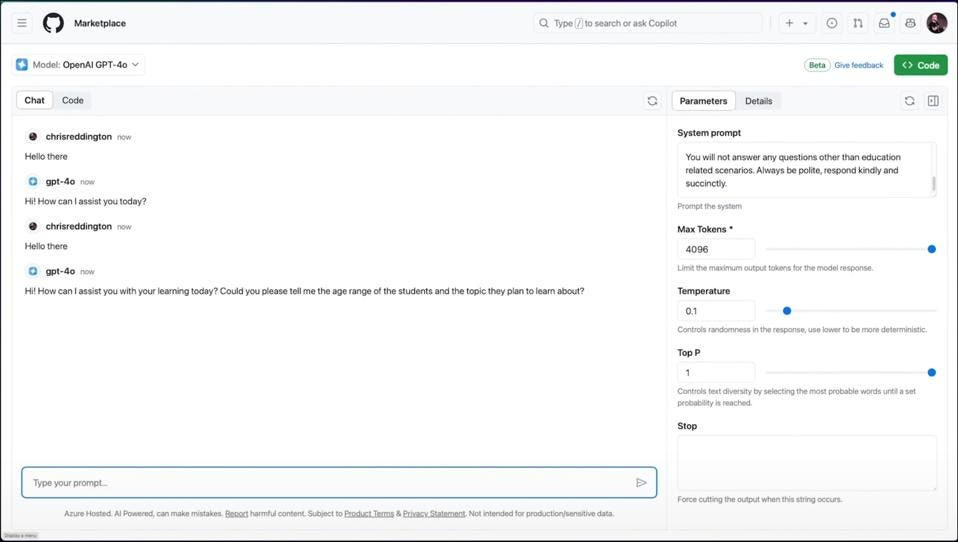Open the notifications inbox icon
This screenshot has height=542, width=958.
[x=884, y=23]
